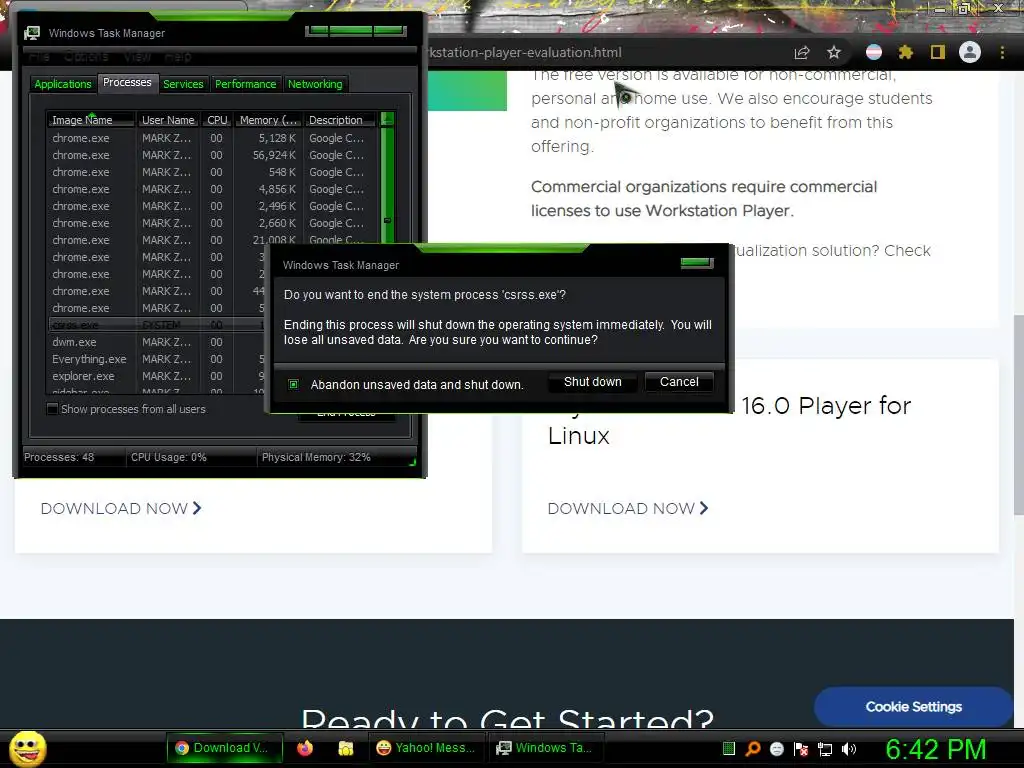Click Processes: 48 in status bar
Image resolution: width=1024 pixels, height=768 pixels.
pos(59,457)
